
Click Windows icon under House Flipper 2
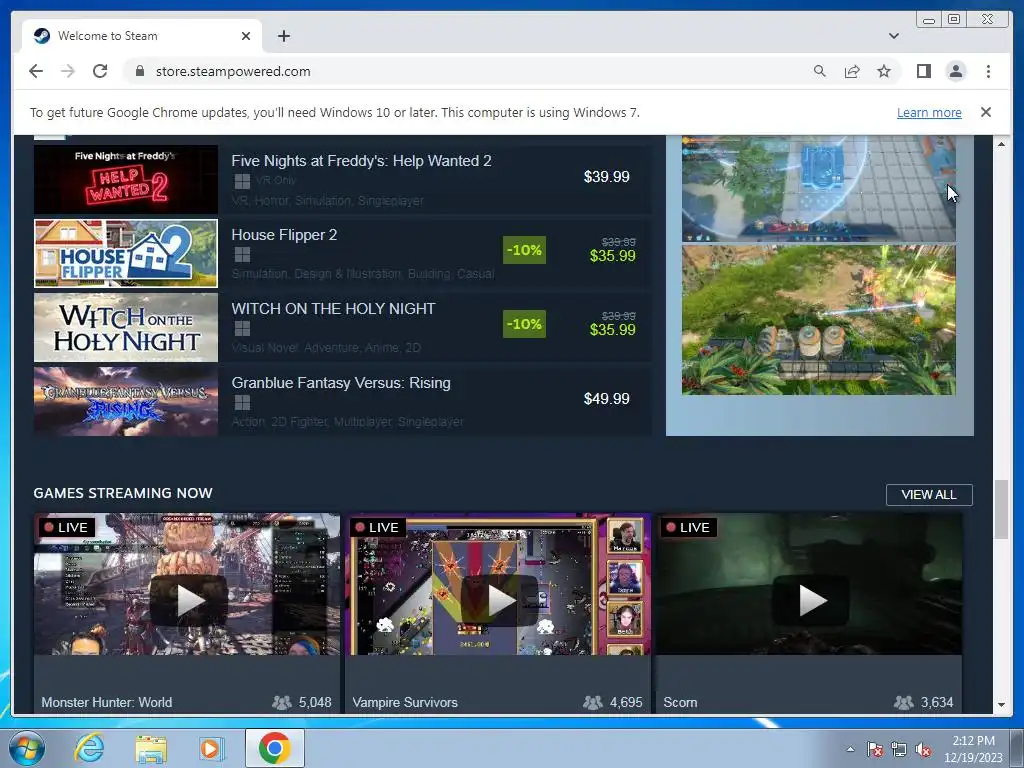pos(242,255)
